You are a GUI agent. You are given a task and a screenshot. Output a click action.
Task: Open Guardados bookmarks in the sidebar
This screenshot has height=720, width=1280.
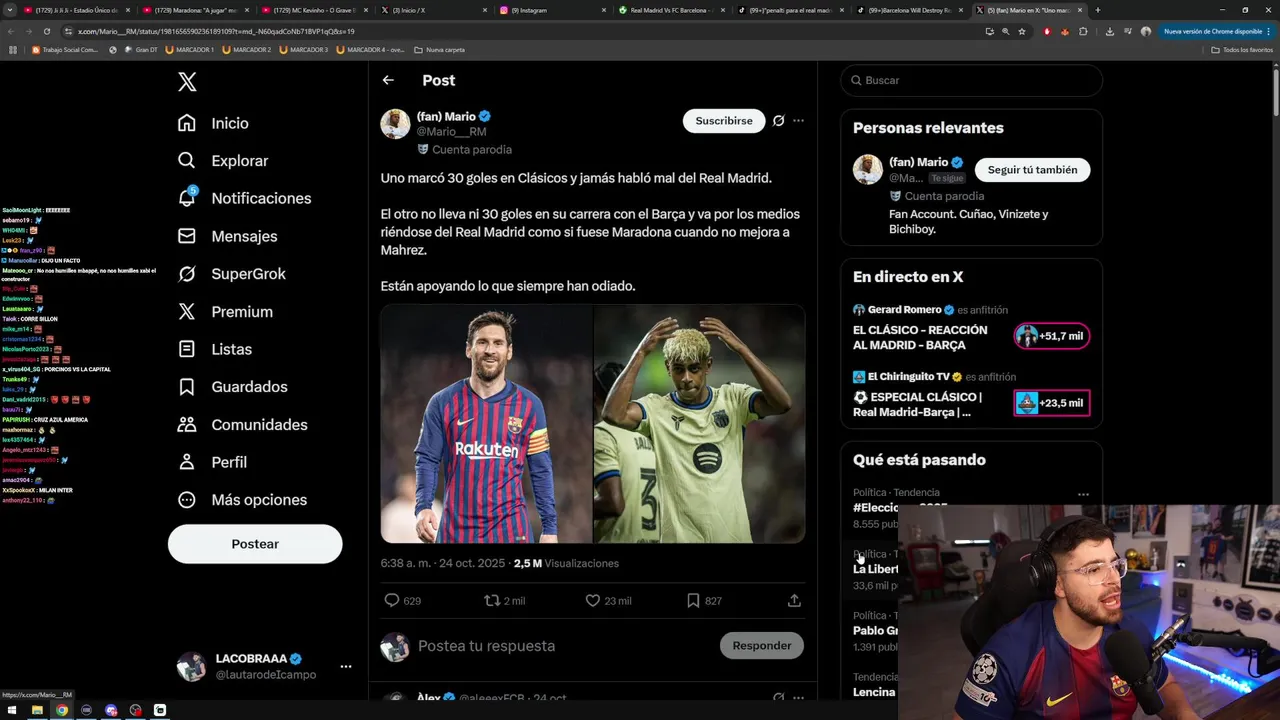pyautogui.click(x=232, y=387)
